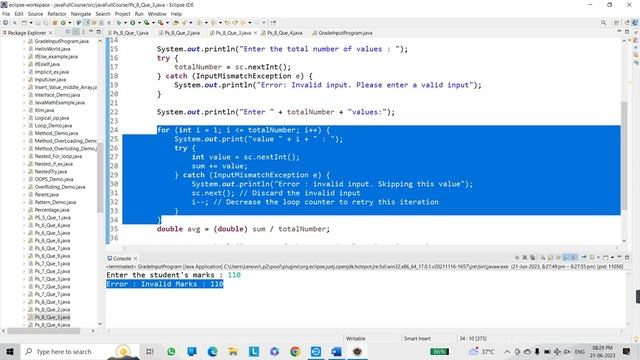This screenshot has width=640, height=360.
Task: Click the green Run button in toolbar
Action: 133,22
